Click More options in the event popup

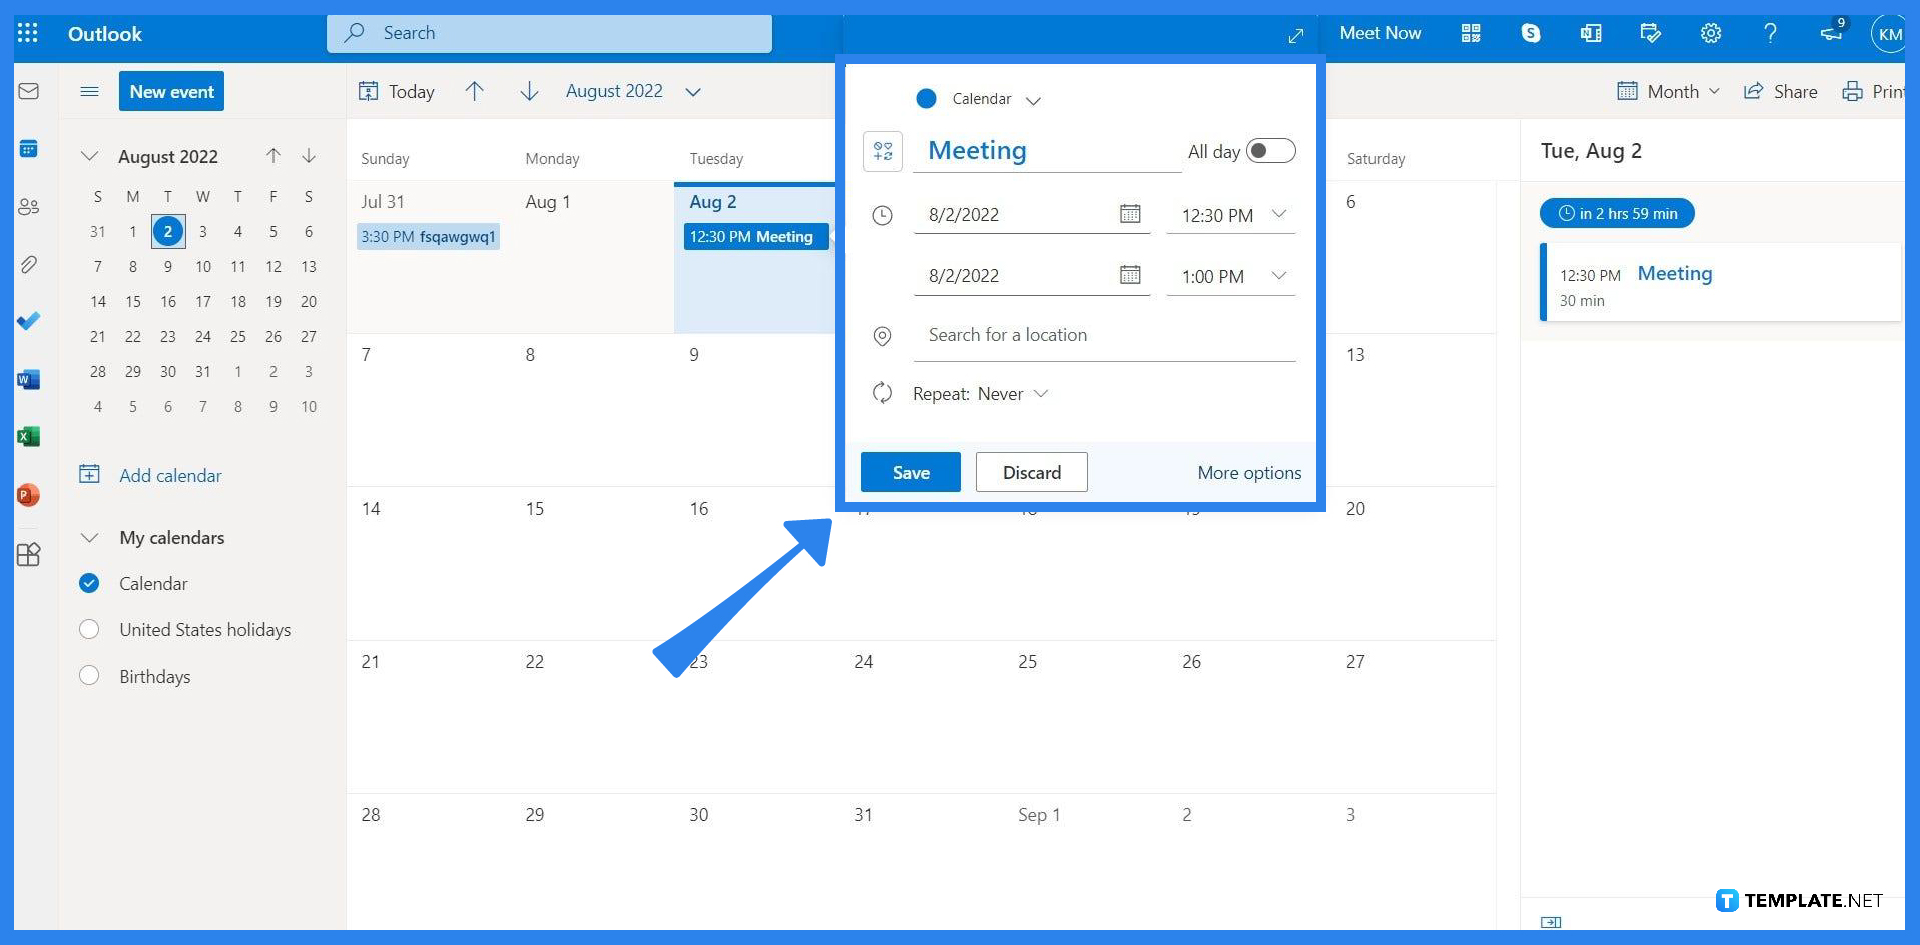pyautogui.click(x=1248, y=472)
